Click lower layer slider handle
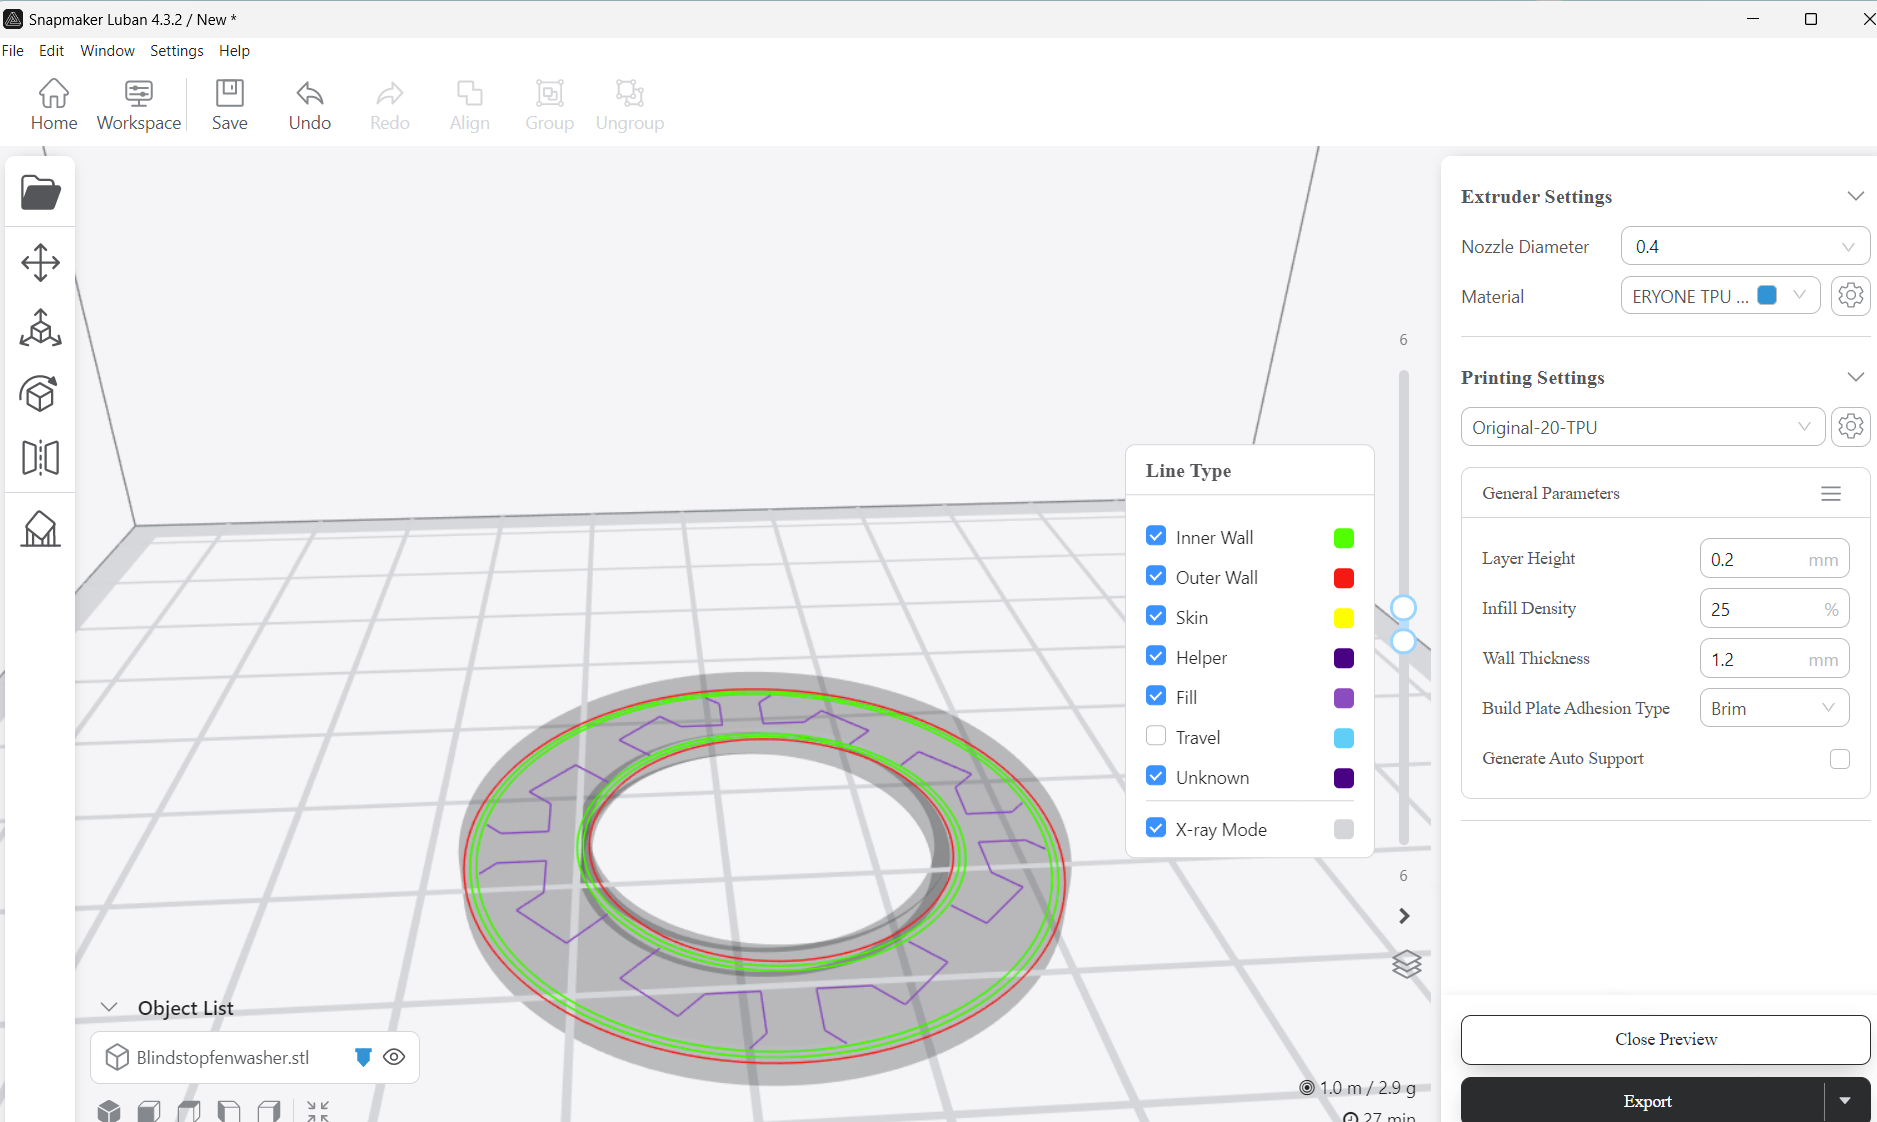 pos(1404,641)
